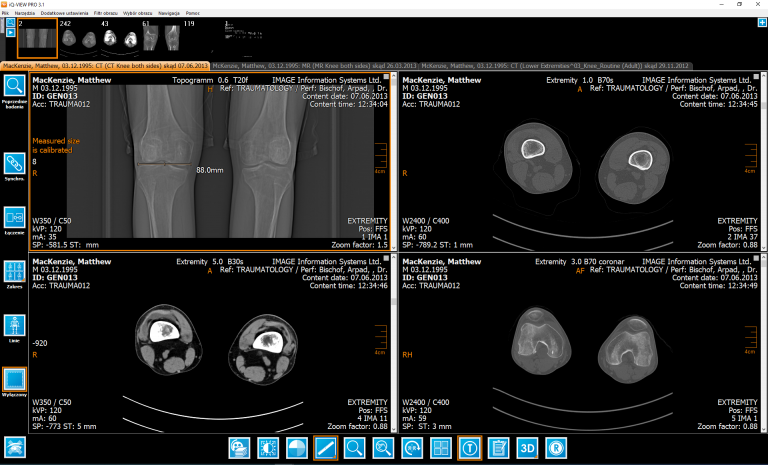This screenshot has width=768, height=465.
Task: Select the line measurement tool
Action: 326,448
